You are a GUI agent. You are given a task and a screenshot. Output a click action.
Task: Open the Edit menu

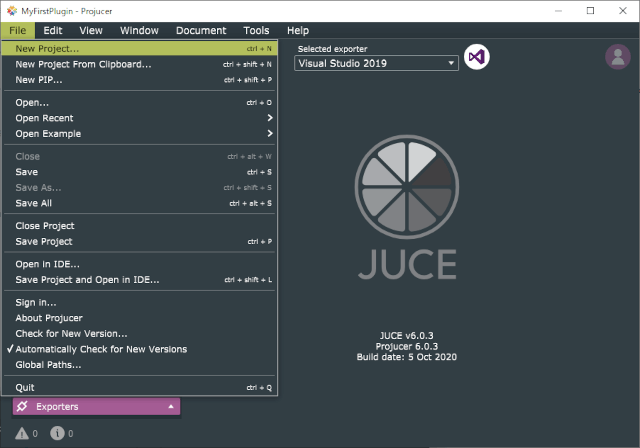tap(53, 31)
